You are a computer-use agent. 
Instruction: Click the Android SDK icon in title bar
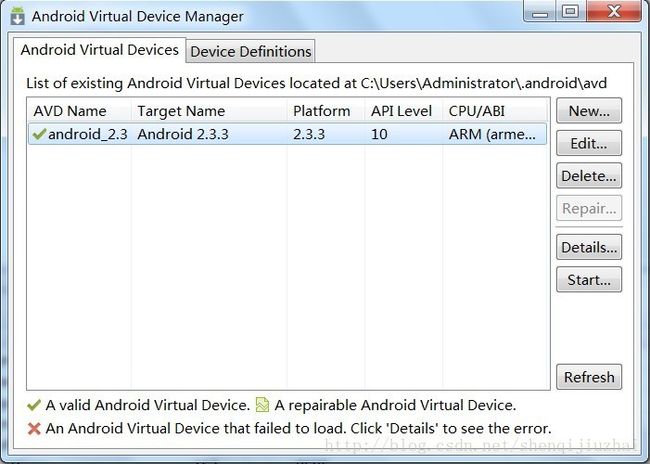(17, 16)
